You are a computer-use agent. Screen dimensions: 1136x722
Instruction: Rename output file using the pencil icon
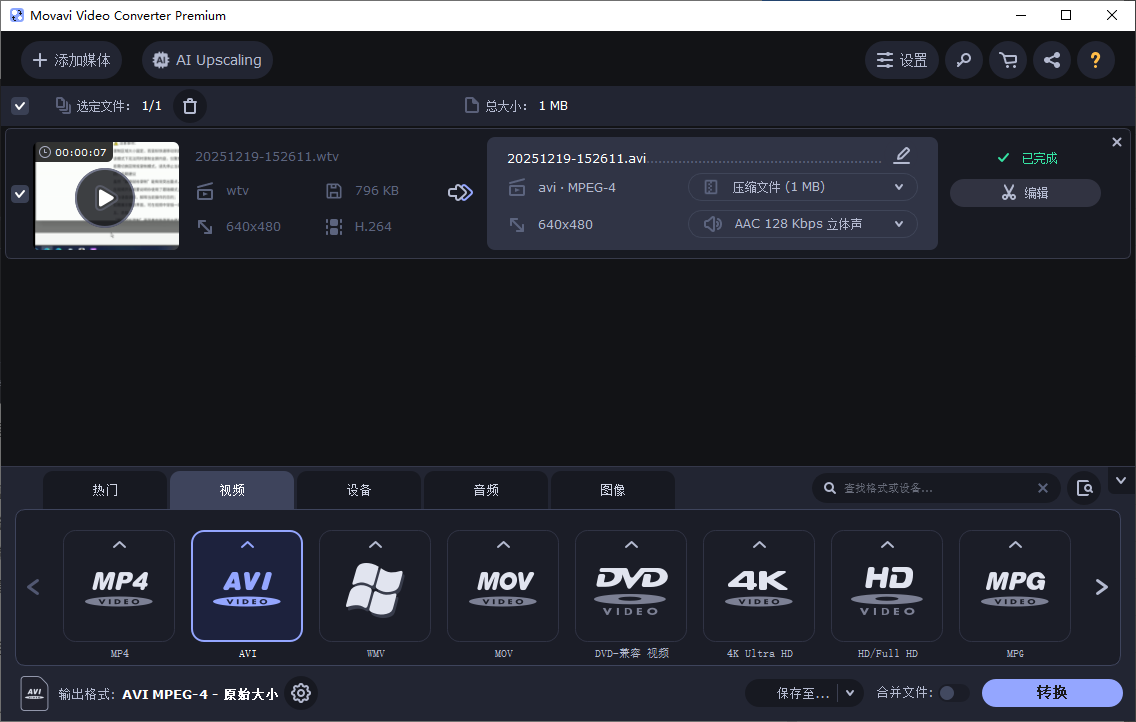pos(902,155)
